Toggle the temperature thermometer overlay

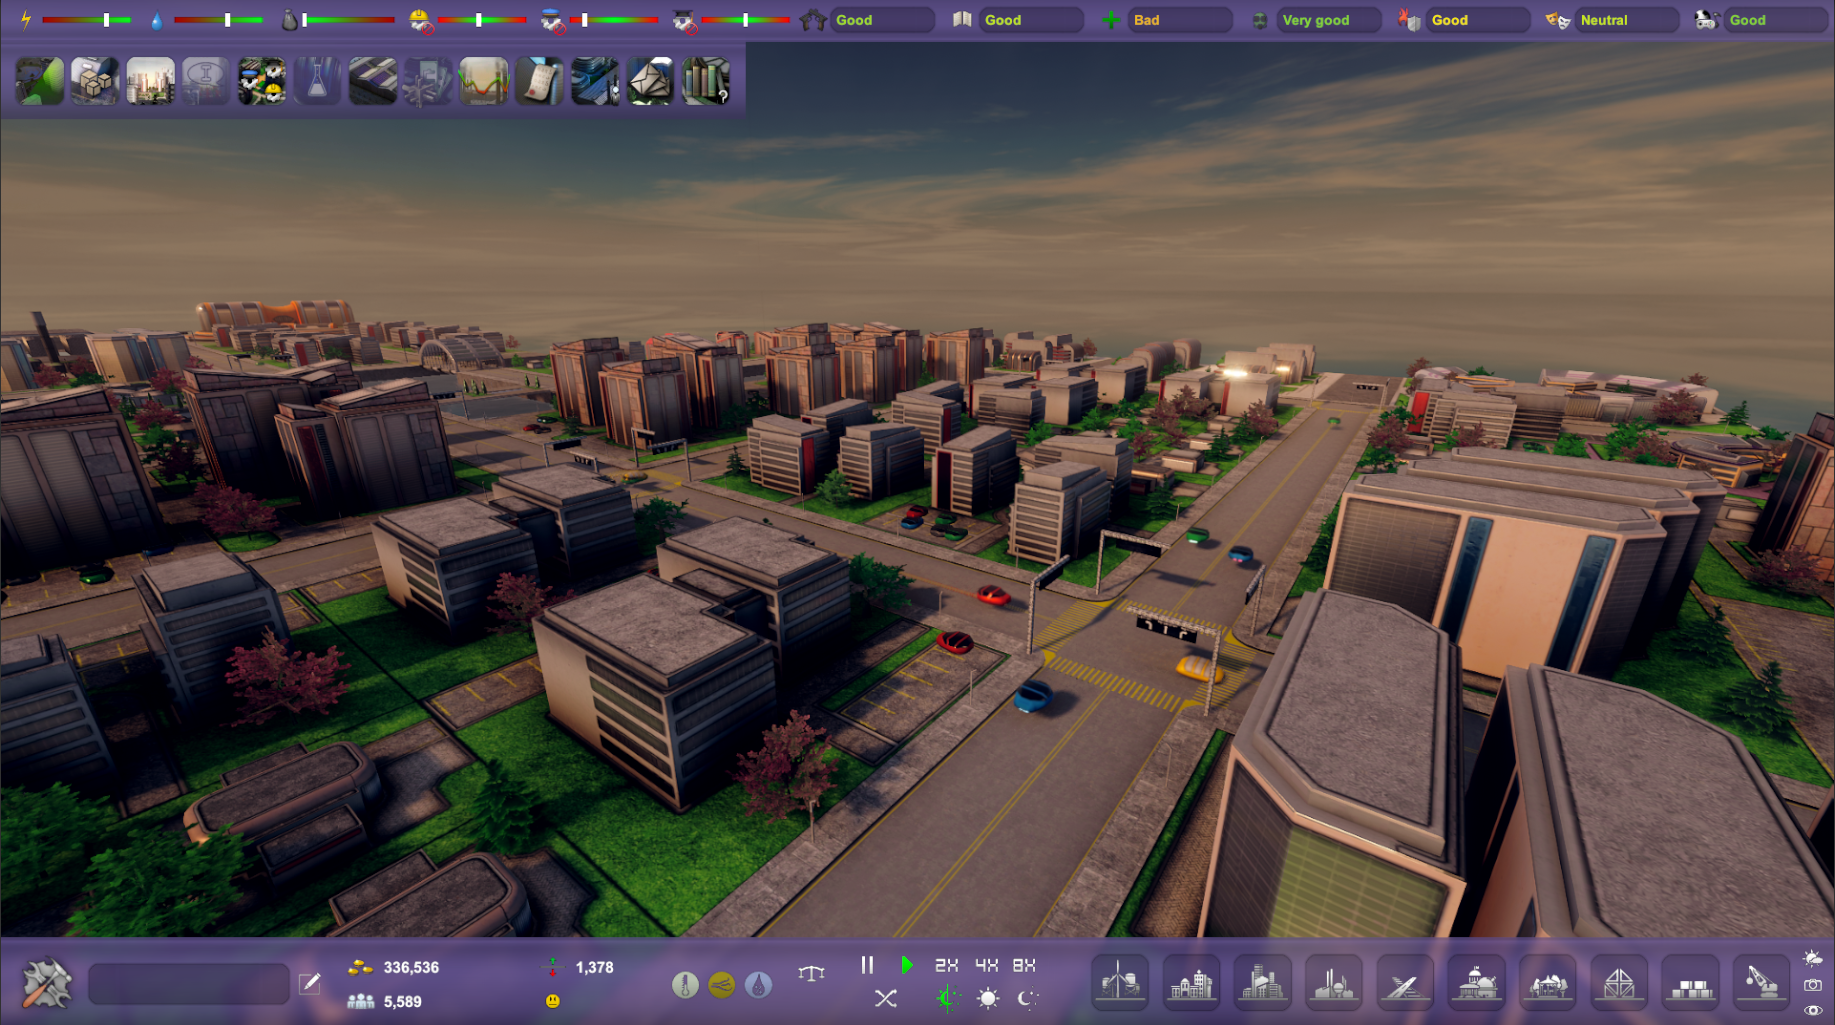[685, 985]
